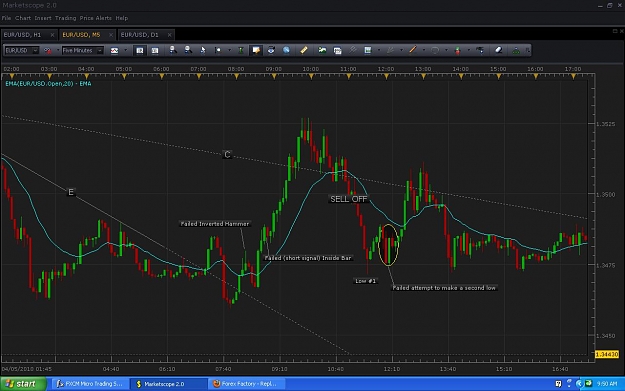Click the EMA(EUR/USD.Open,20) indicator label
Screen dimensions: 625x391
[x=48, y=84]
